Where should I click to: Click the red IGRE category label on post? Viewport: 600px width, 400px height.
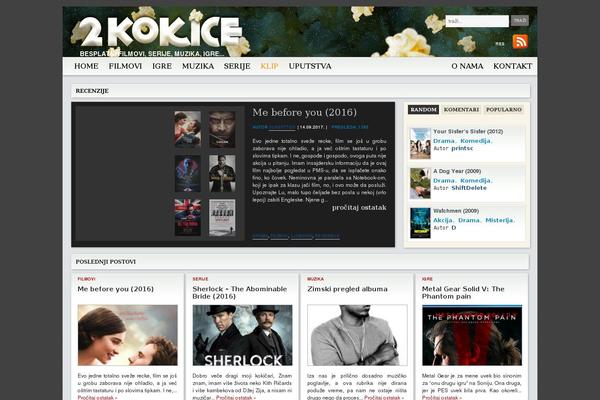[x=427, y=279]
